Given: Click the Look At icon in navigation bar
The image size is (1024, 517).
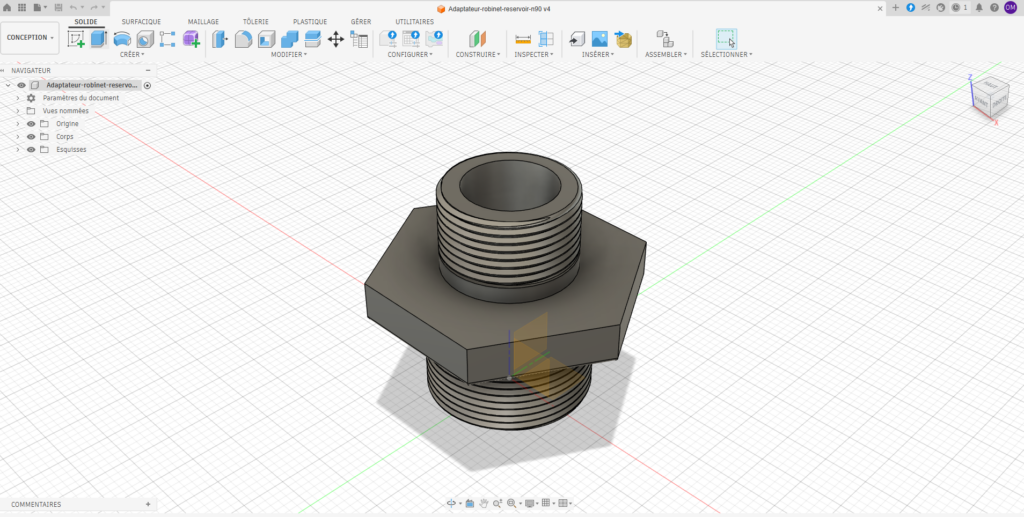Looking at the screenshot, I should [x=470, y=503].
